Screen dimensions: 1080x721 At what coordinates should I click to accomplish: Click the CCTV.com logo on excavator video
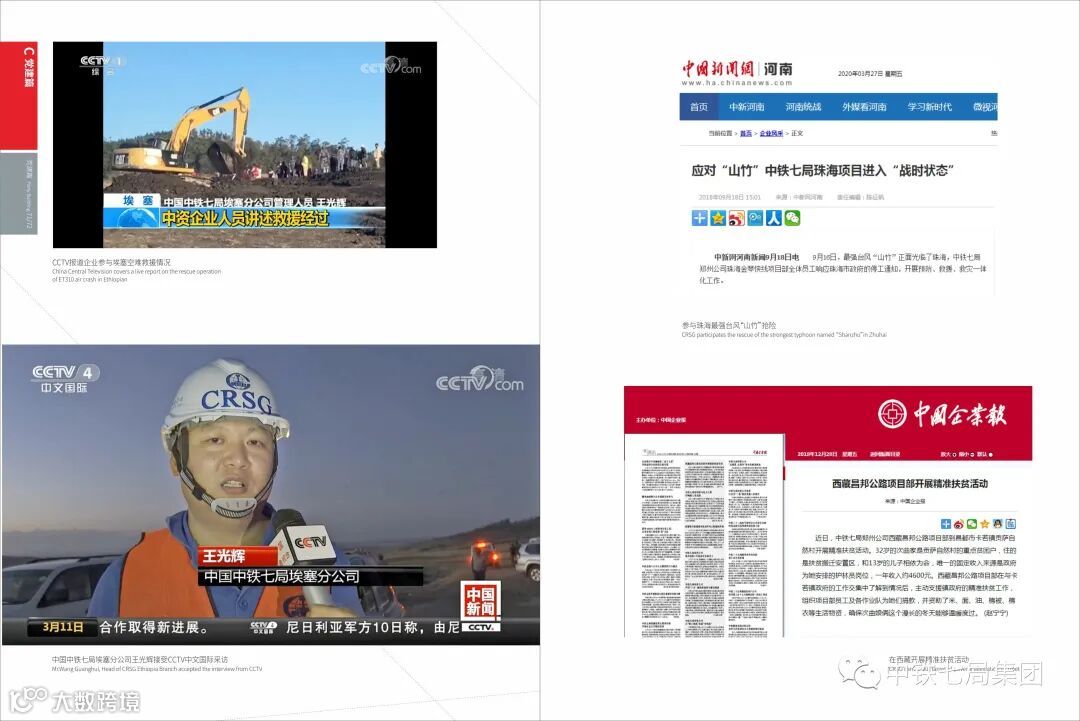point(391,66)
